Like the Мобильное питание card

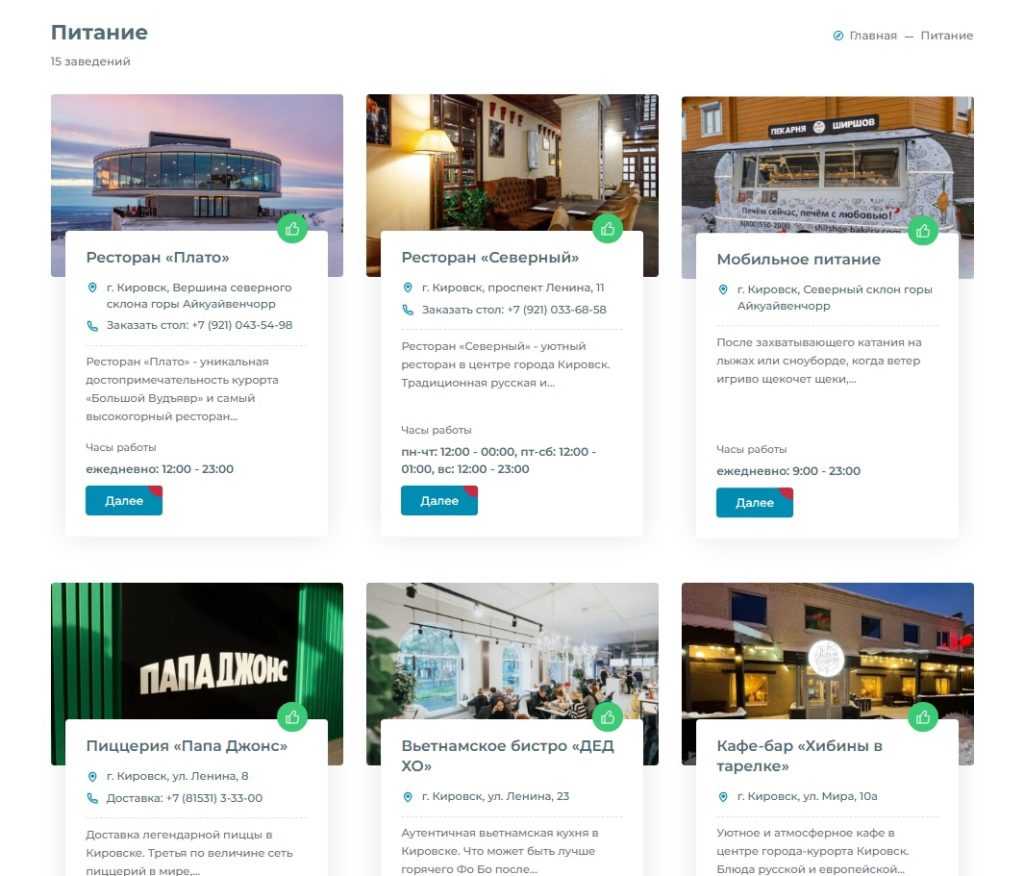tap(923, 231)
